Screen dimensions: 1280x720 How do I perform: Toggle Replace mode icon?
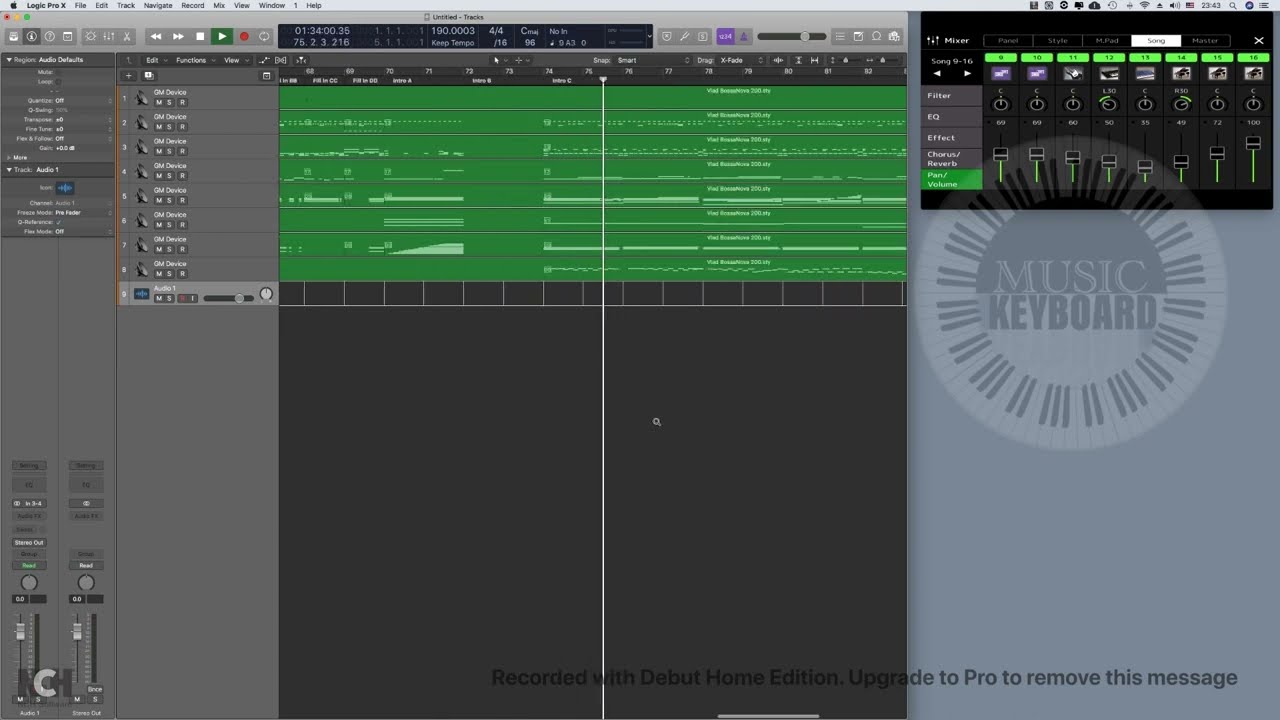click(666, 37)
